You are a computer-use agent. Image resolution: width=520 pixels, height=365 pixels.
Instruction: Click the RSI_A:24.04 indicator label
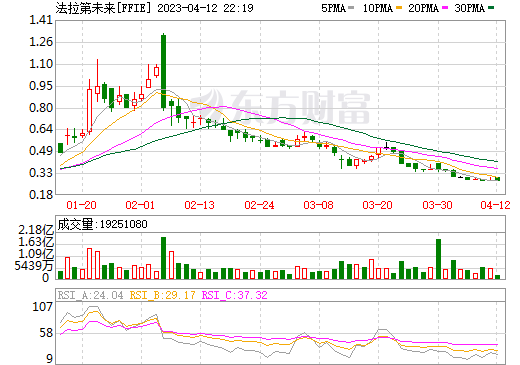point(90,295)
